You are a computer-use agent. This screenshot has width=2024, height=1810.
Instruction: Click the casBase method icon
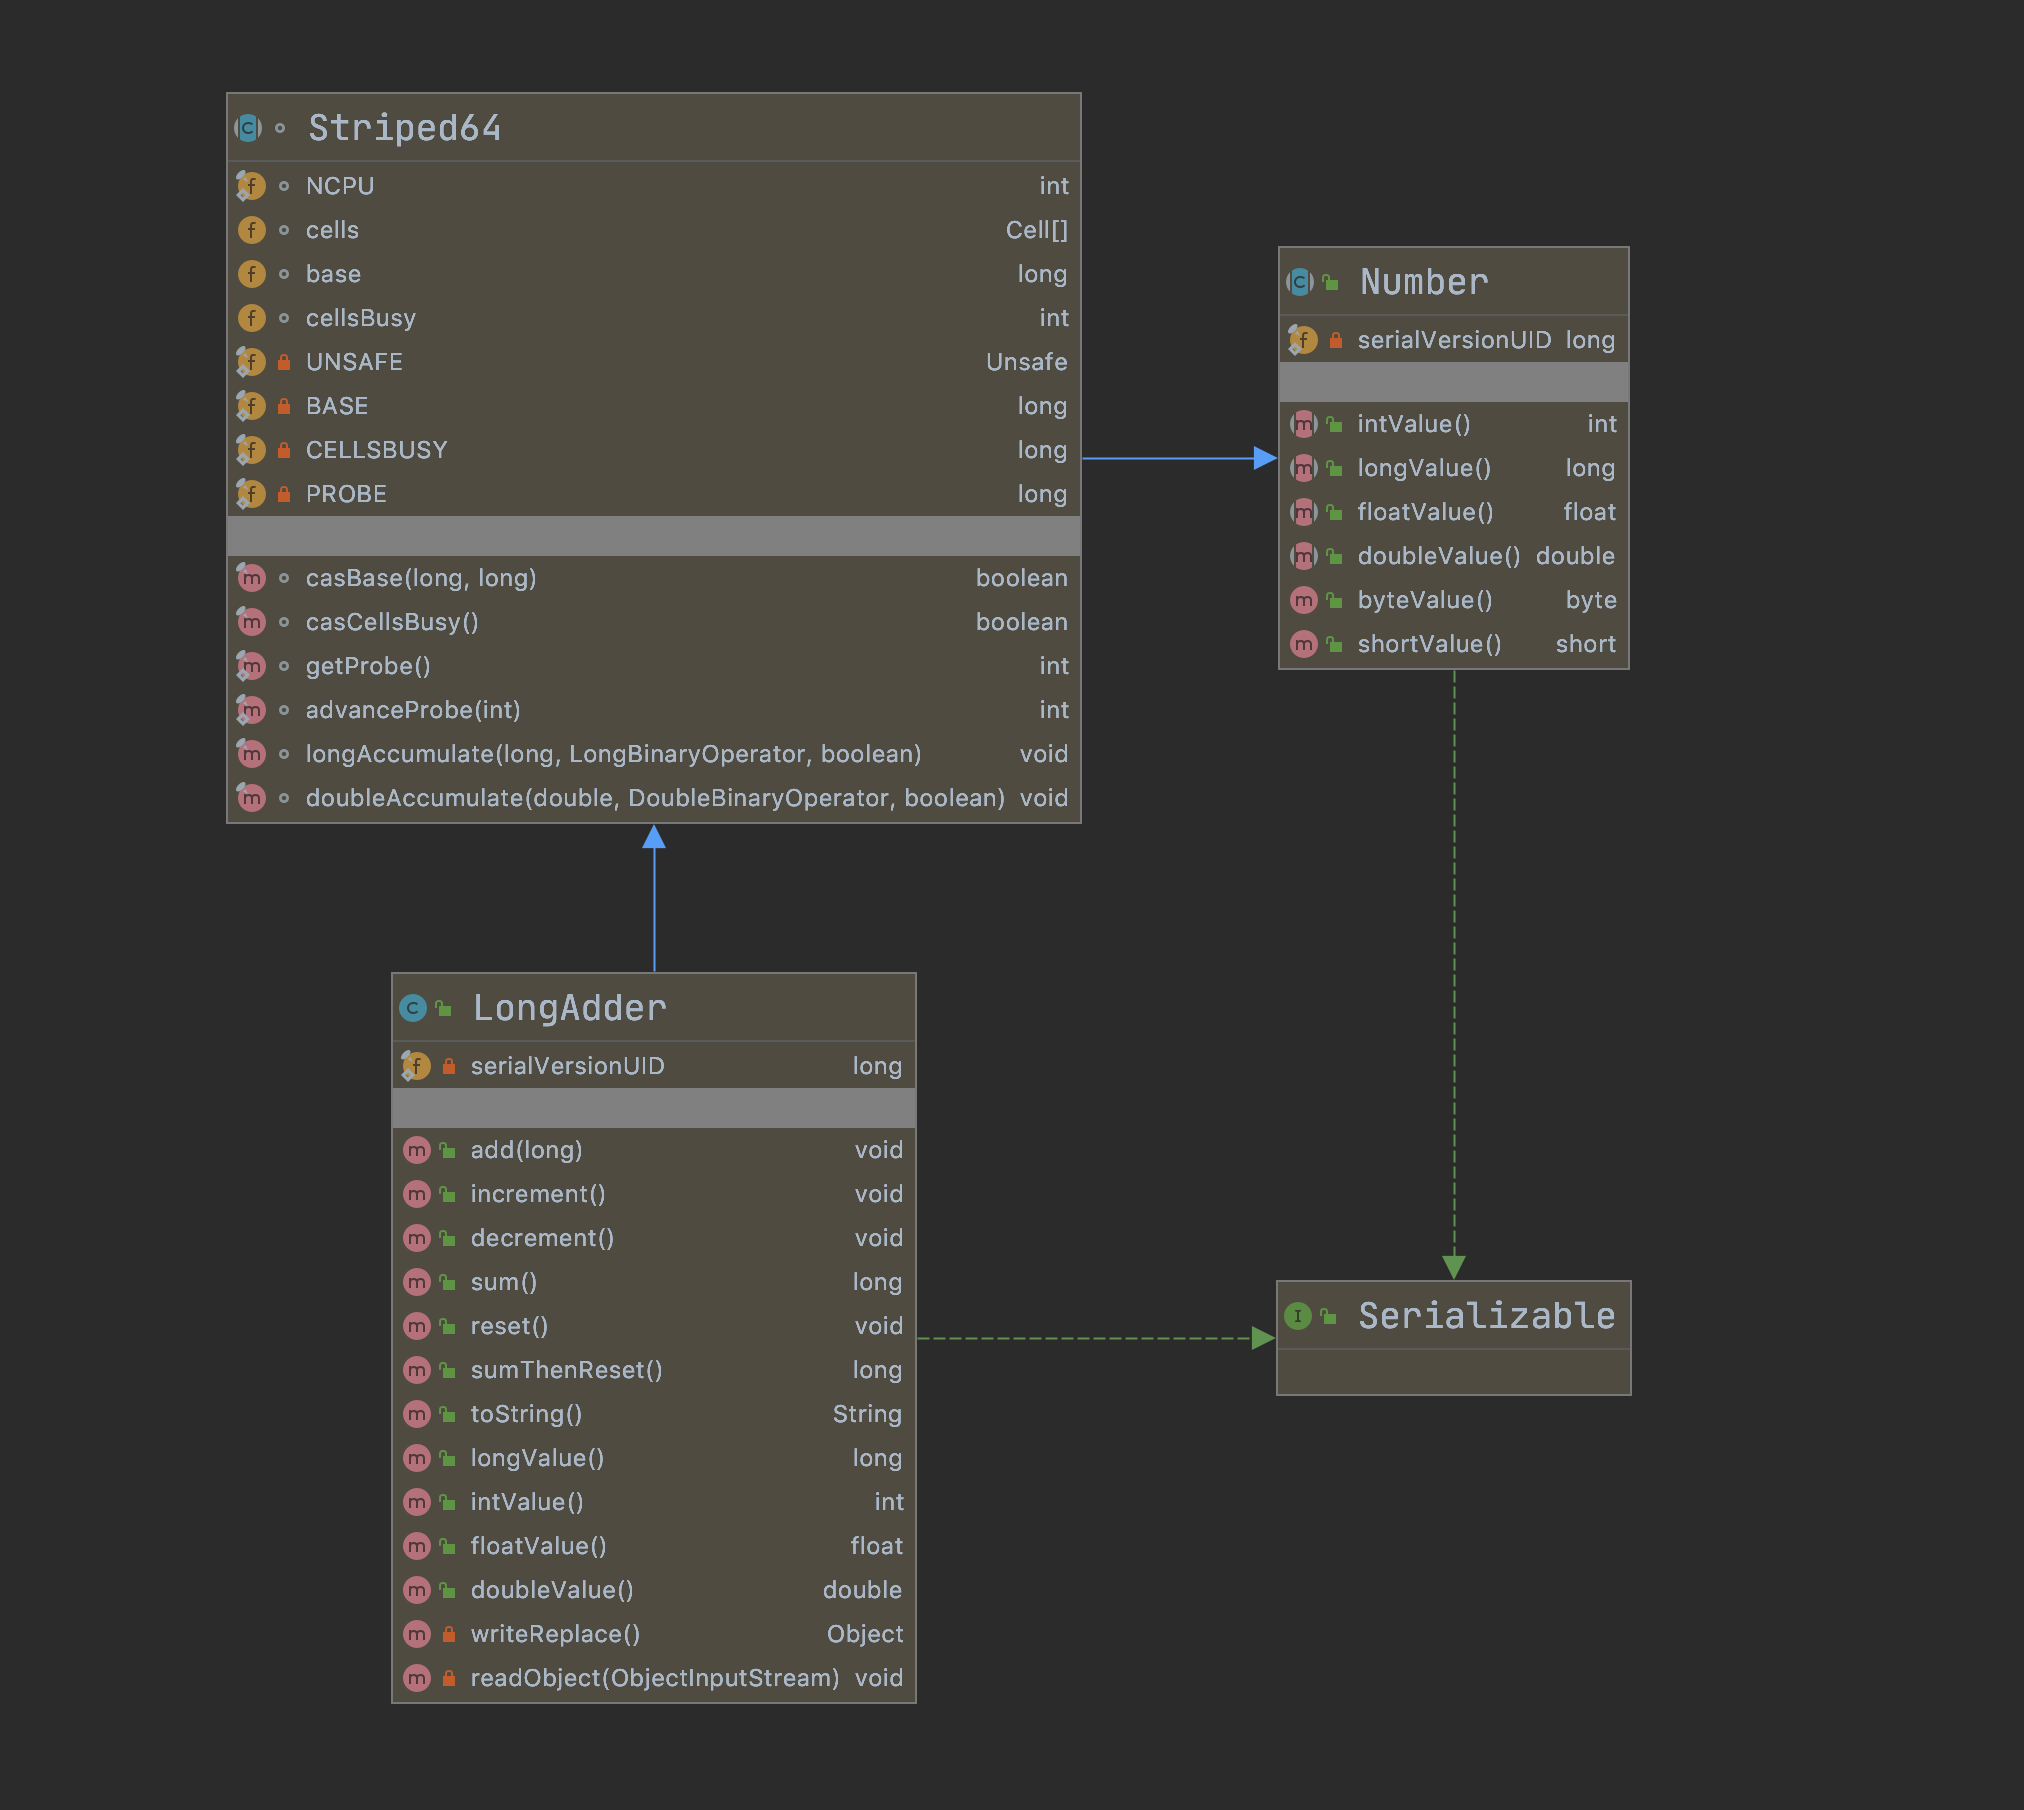[251, 578]
